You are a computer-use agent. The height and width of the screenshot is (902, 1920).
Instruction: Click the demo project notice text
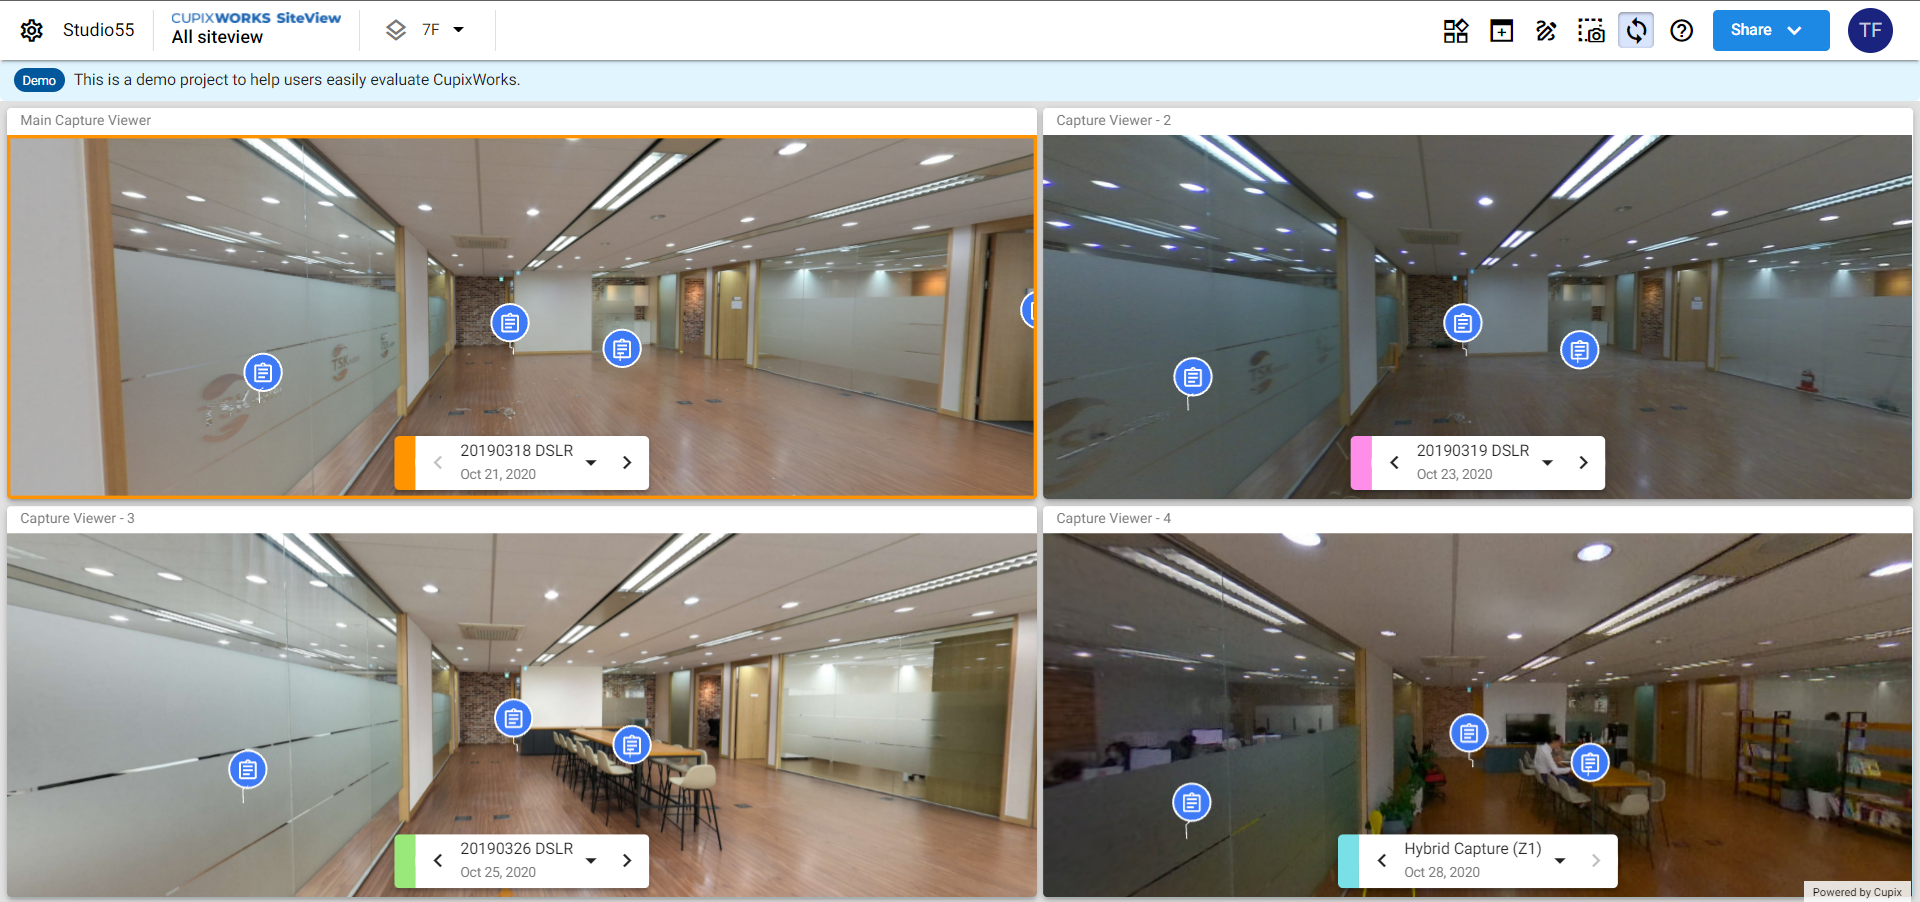(x=297, y=80)
